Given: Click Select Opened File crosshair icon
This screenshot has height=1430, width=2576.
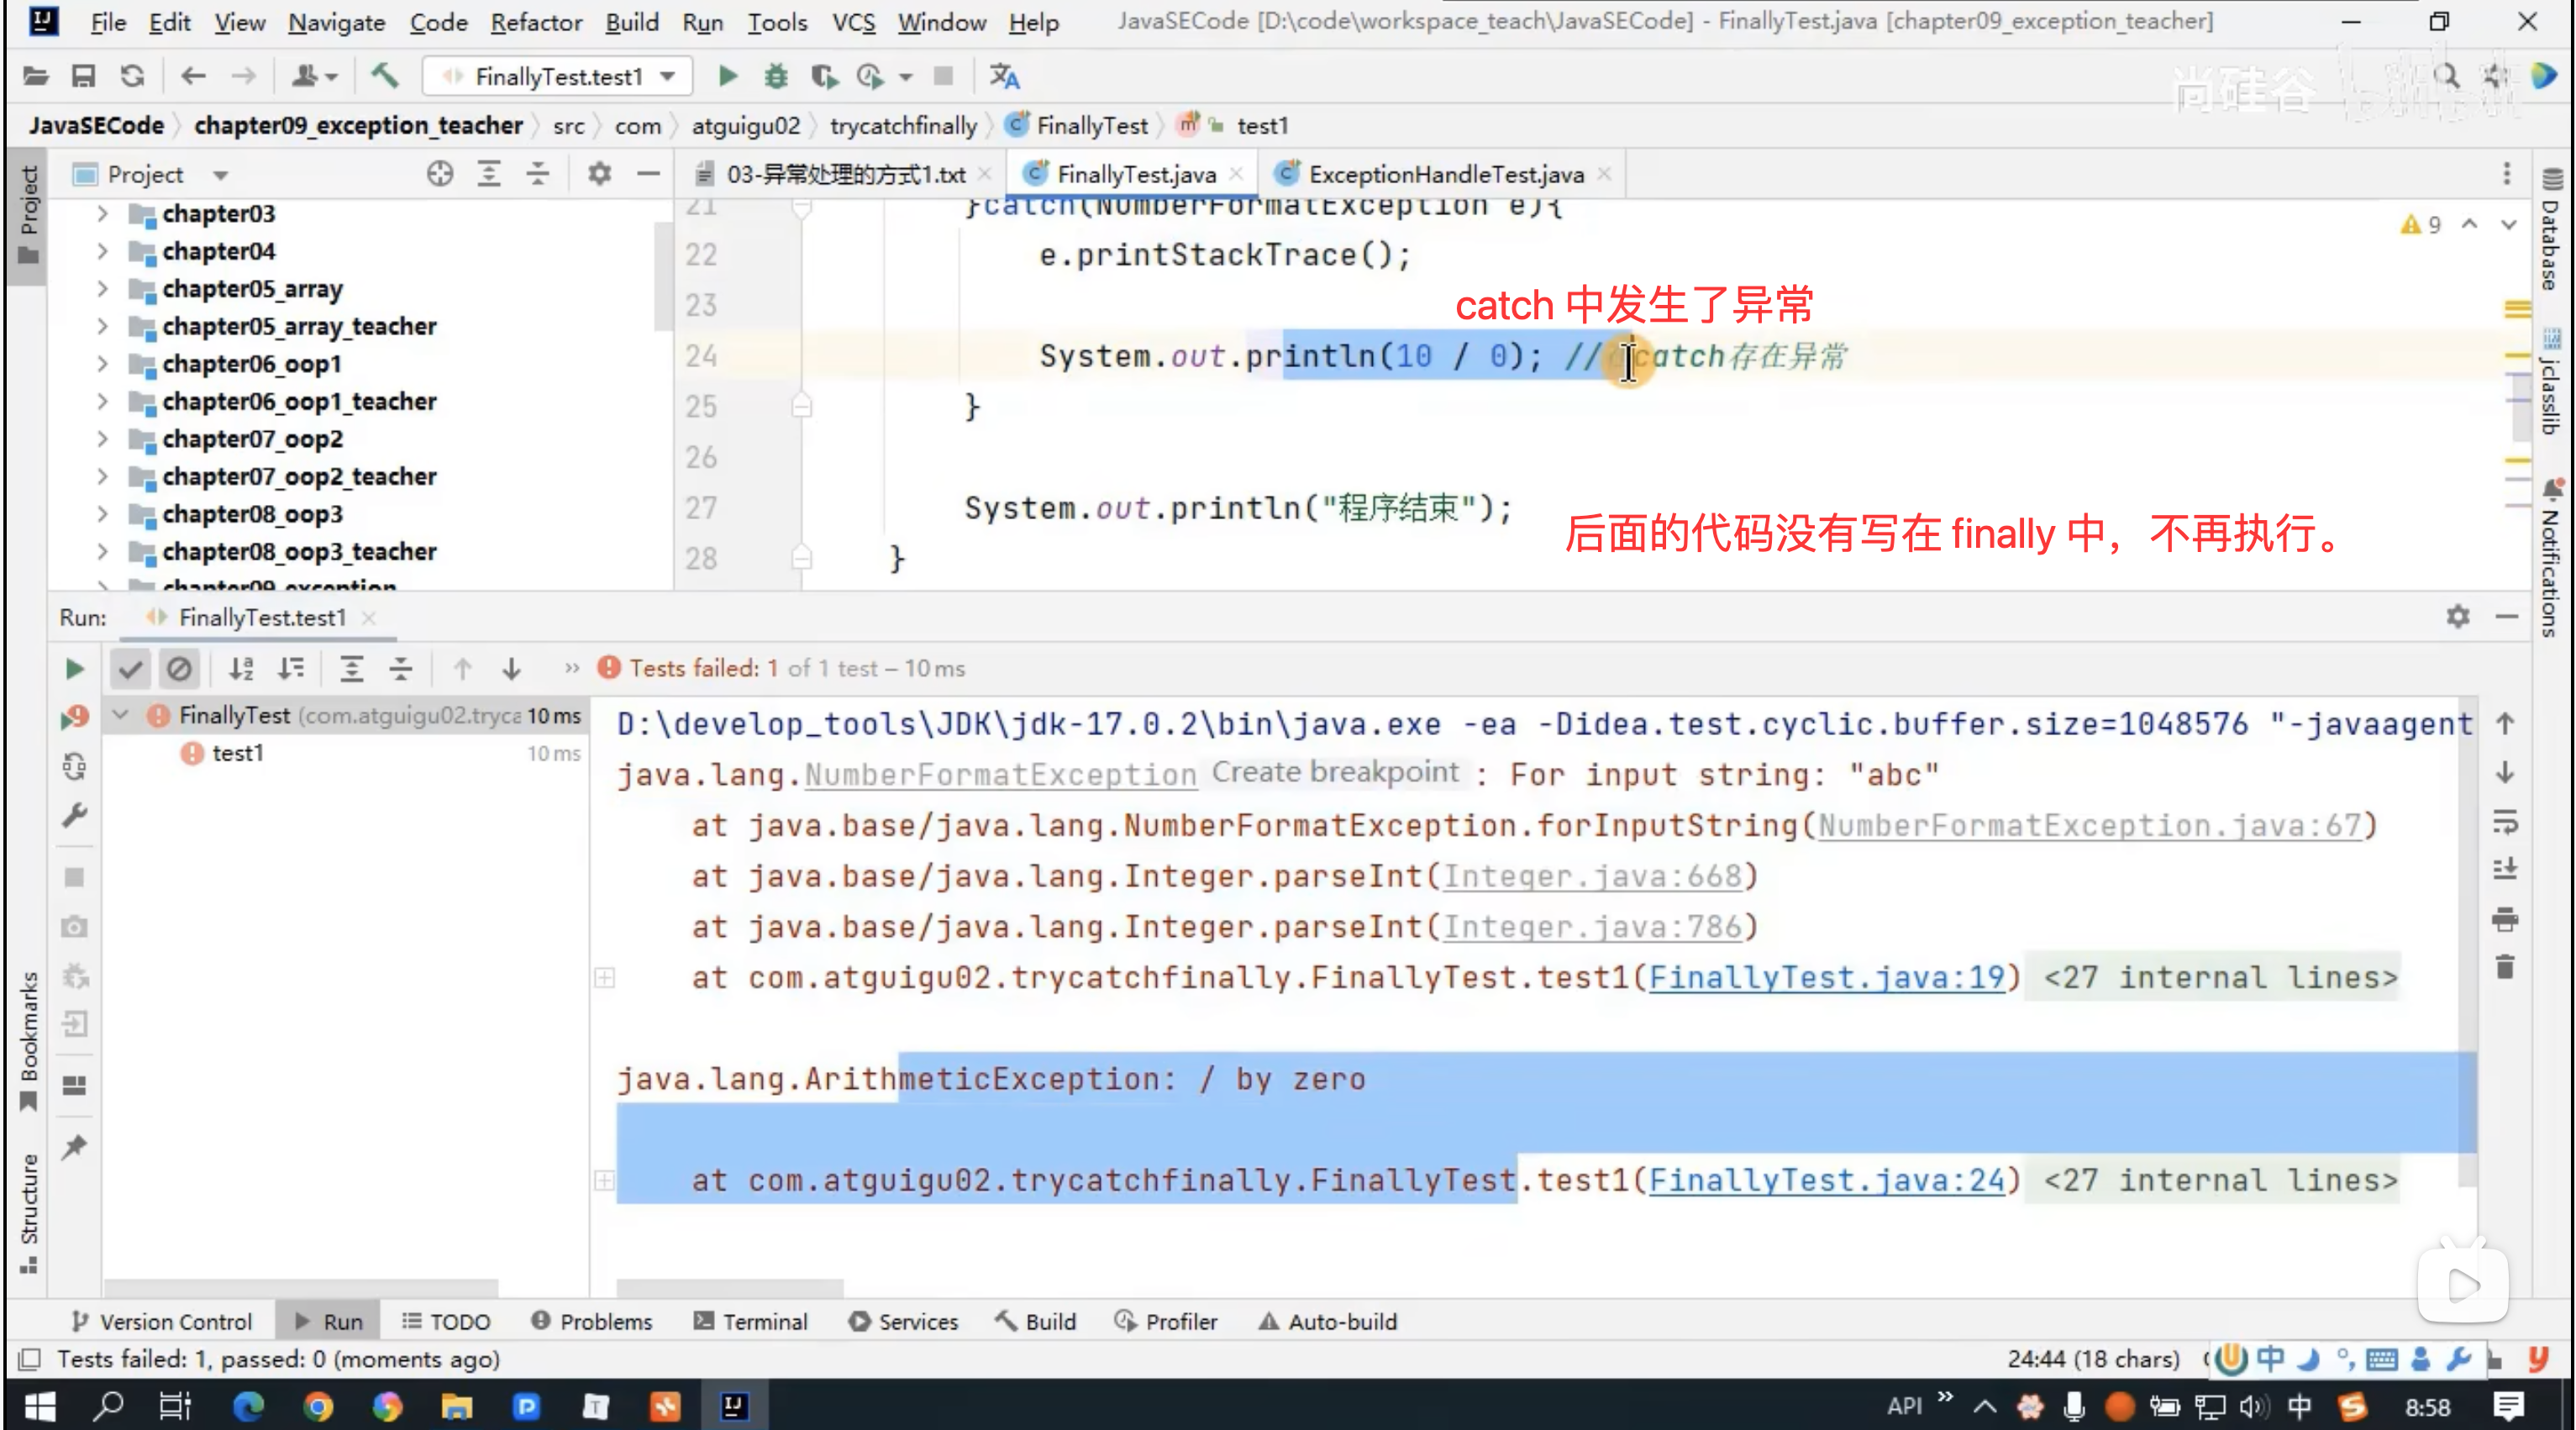Looking at the screenshot, I should click(439, 174).
